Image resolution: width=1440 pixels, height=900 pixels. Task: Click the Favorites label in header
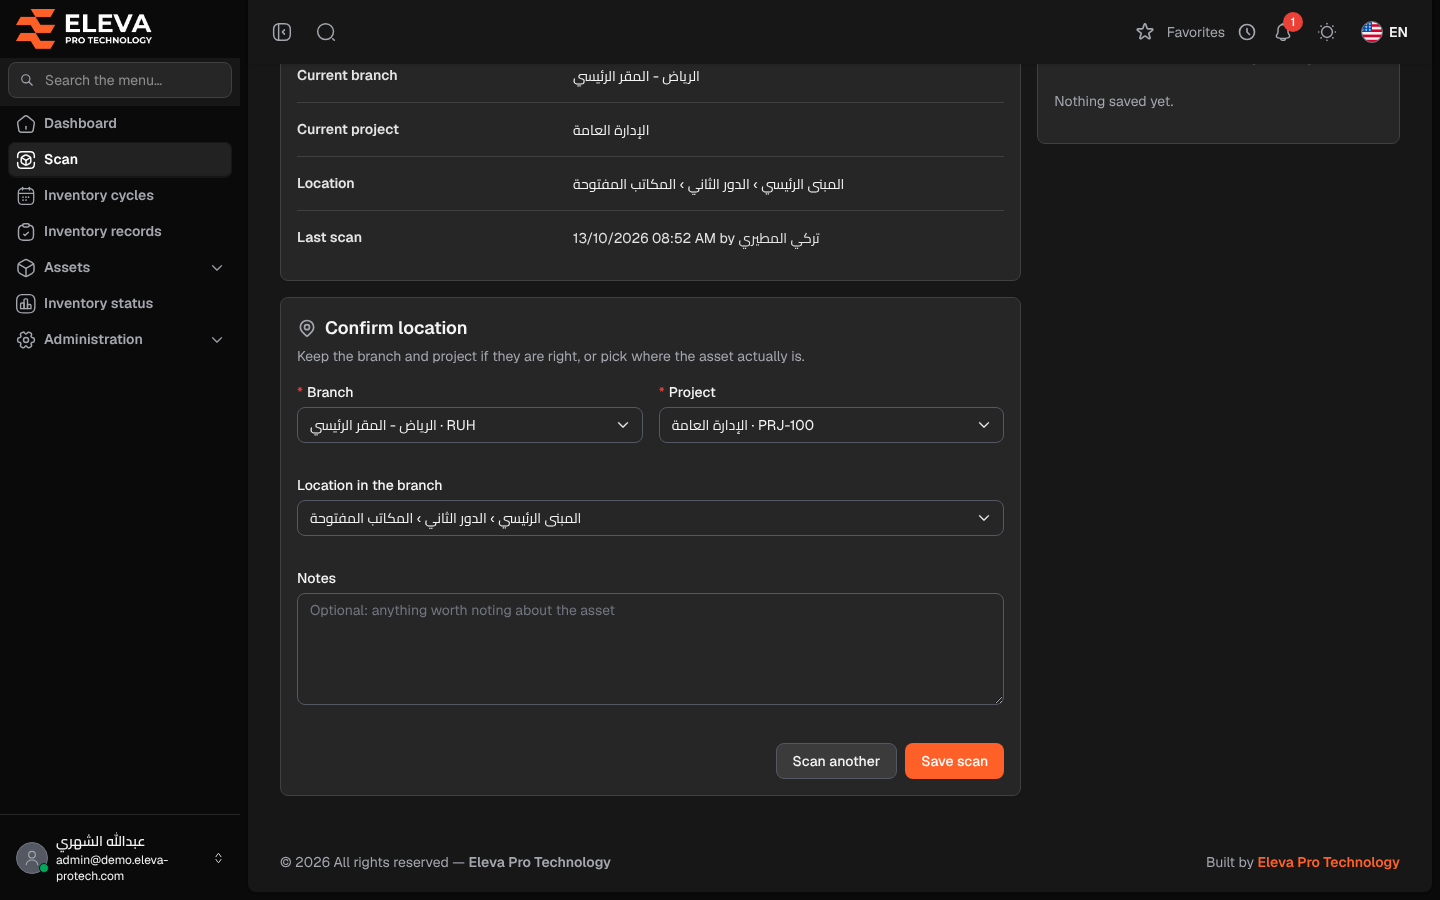(x=1195, y=32)
